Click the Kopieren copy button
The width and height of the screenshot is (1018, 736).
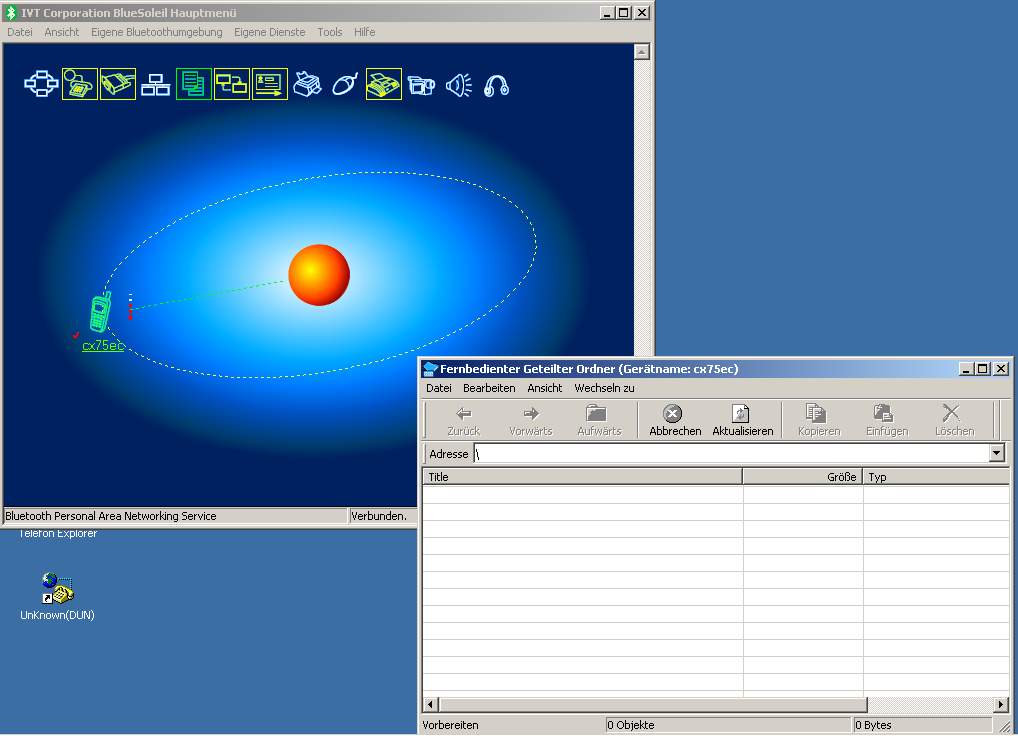point(819,420)
